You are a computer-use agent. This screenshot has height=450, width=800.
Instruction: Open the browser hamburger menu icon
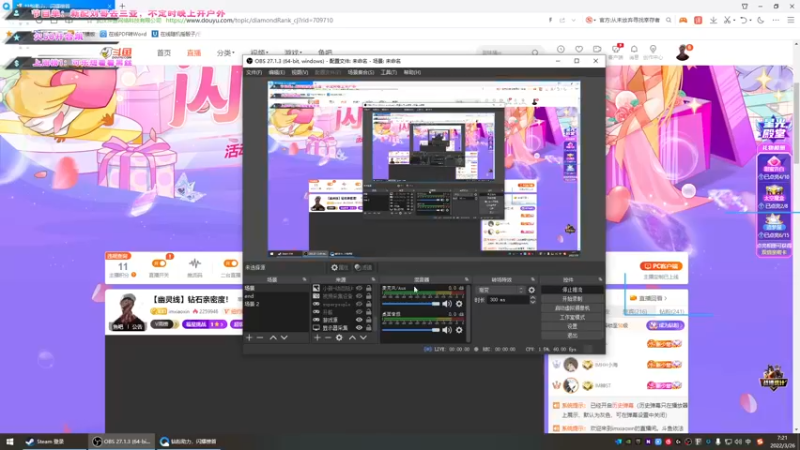(790, 20)
